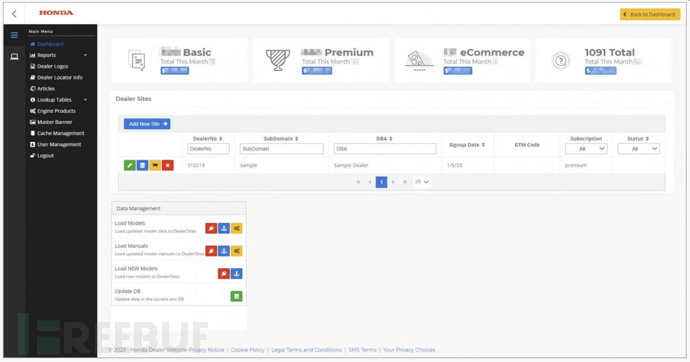Click the green Update DB icon
Viewport: 690px width, 362px height.
coord(236,296)
